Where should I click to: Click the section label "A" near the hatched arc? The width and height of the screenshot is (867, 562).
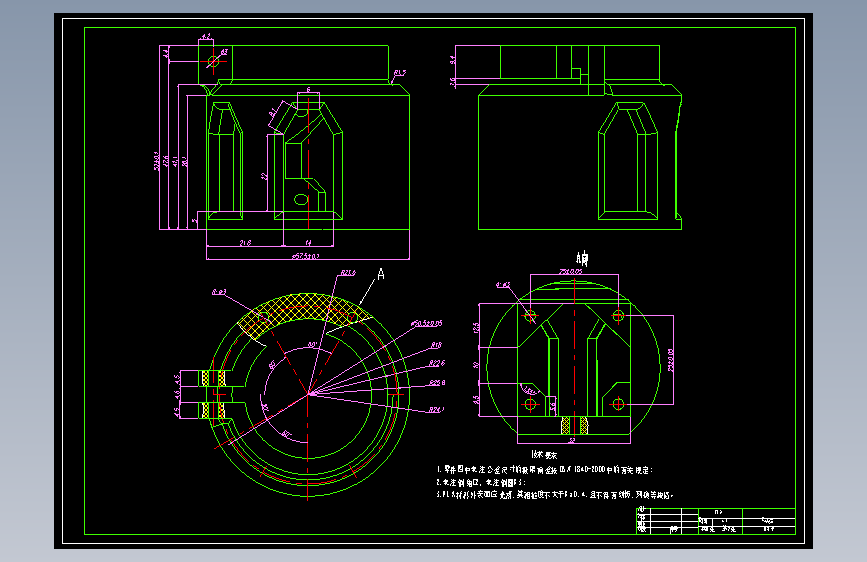[x=380, y=274]
